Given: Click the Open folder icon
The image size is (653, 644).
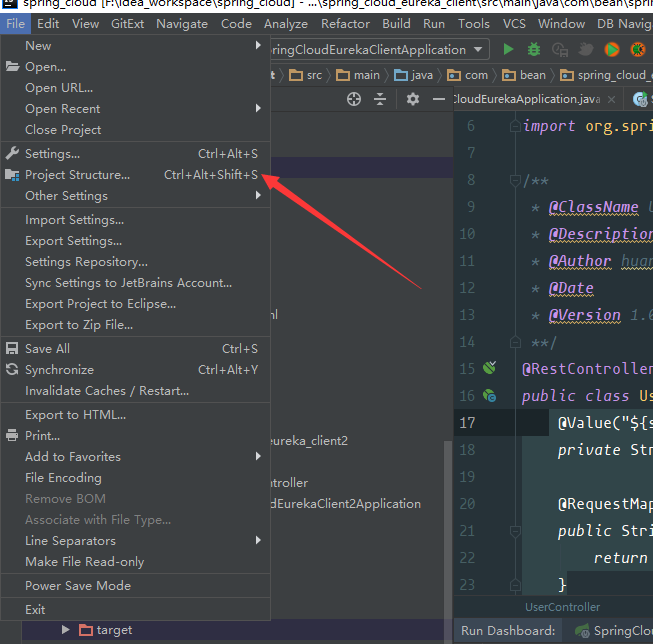Looking at the screenshot, I should (12, 66).
